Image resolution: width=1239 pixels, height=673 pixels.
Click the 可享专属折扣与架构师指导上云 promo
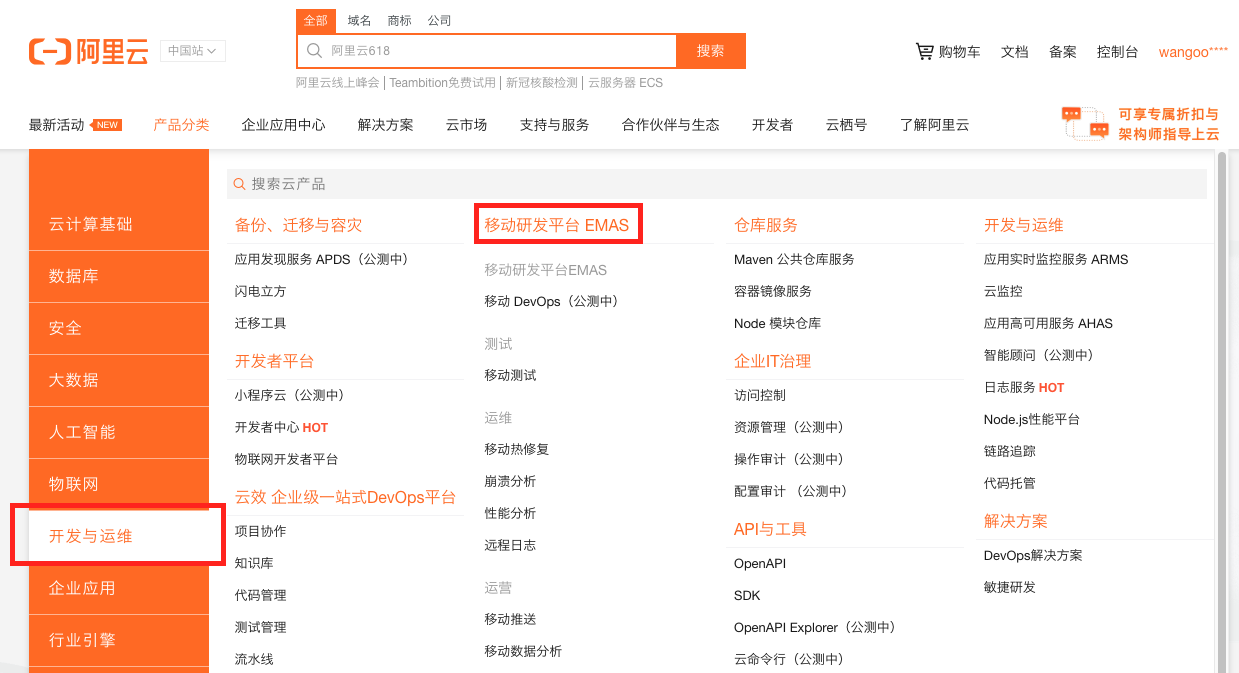1168,124
